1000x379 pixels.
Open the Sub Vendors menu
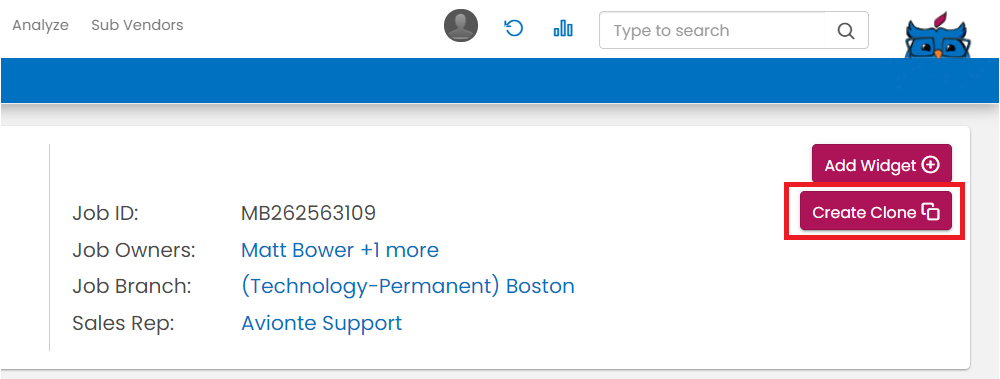click(137, 26)
